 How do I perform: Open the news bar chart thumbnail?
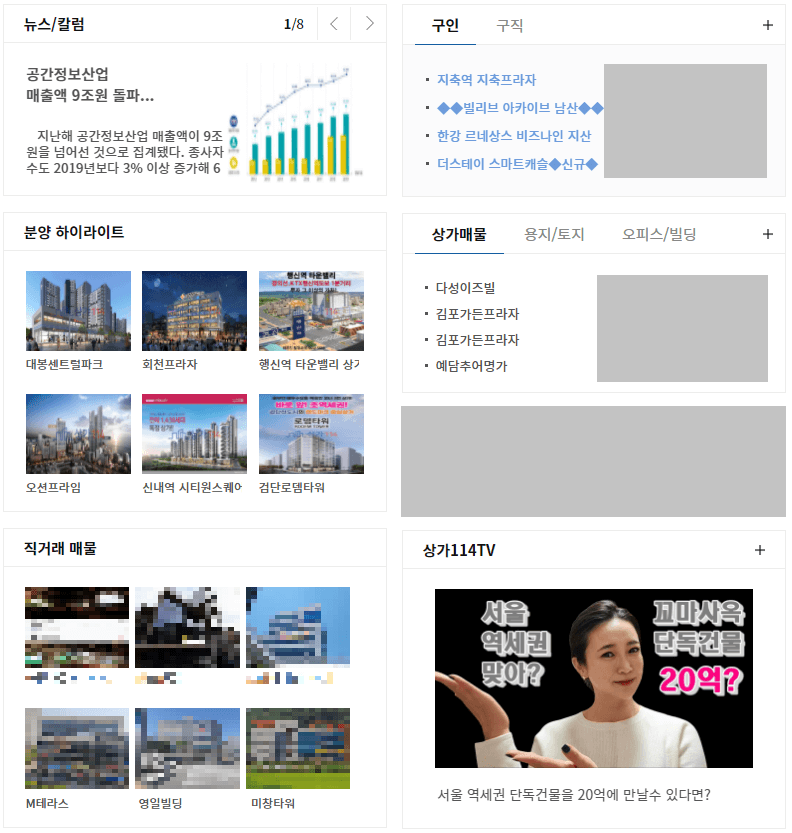click(295, 123)
